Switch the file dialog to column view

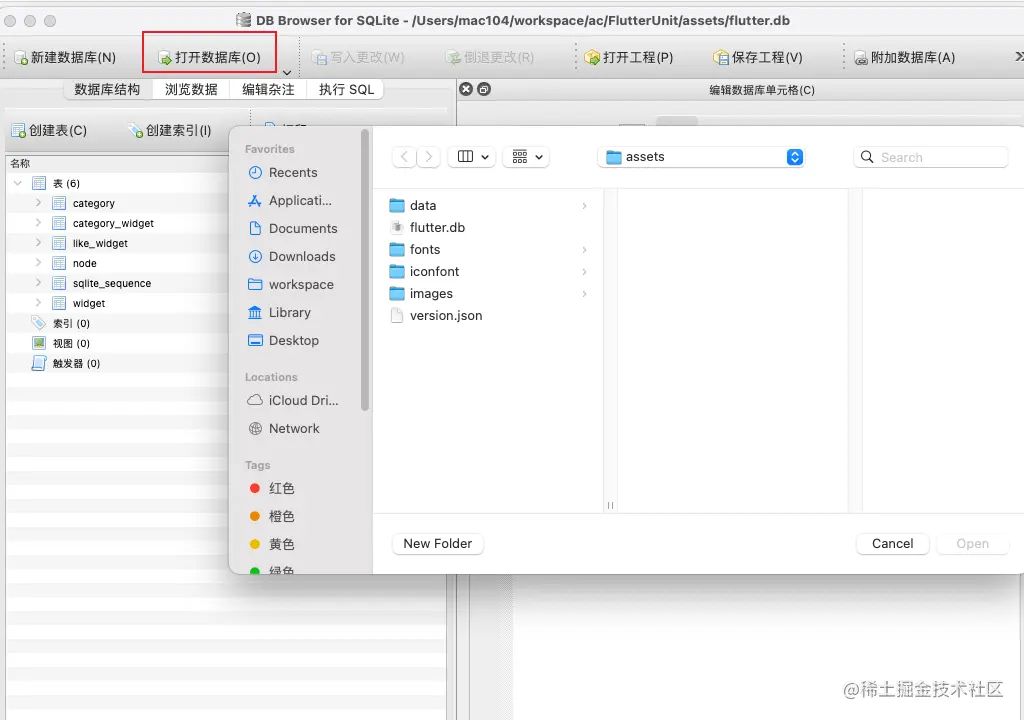[466, 157]
